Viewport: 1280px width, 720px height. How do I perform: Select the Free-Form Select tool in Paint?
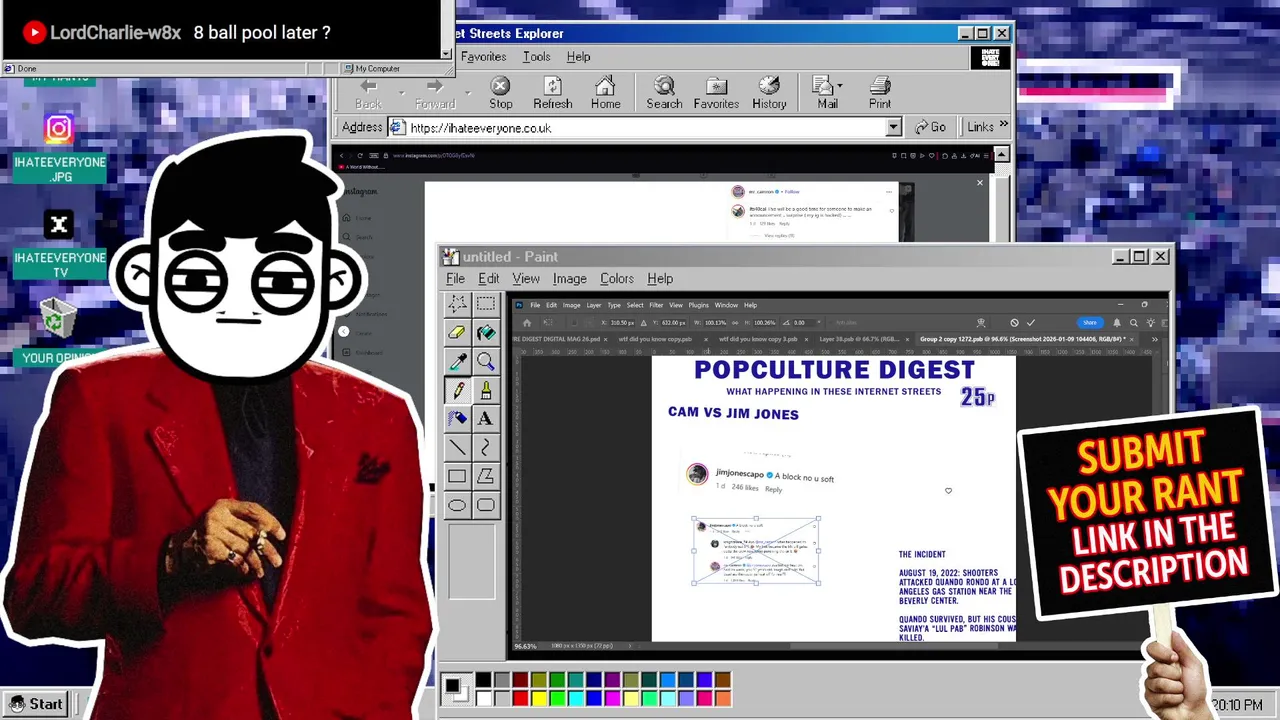coord(457,303)
